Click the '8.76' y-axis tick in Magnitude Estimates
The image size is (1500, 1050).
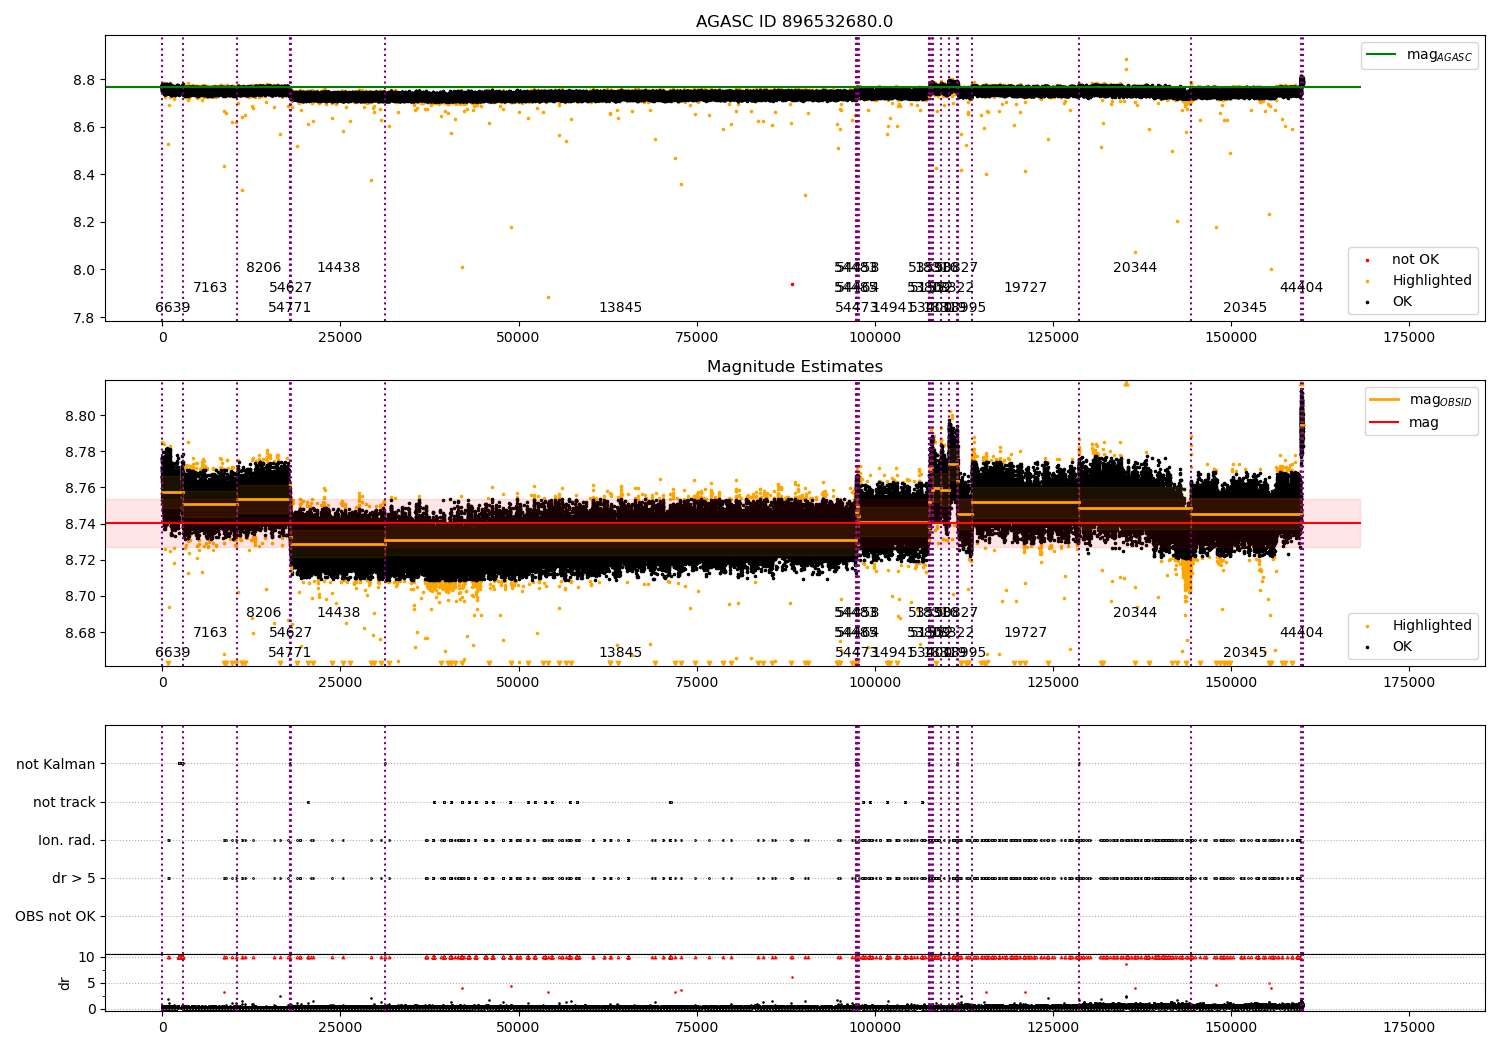80,488
